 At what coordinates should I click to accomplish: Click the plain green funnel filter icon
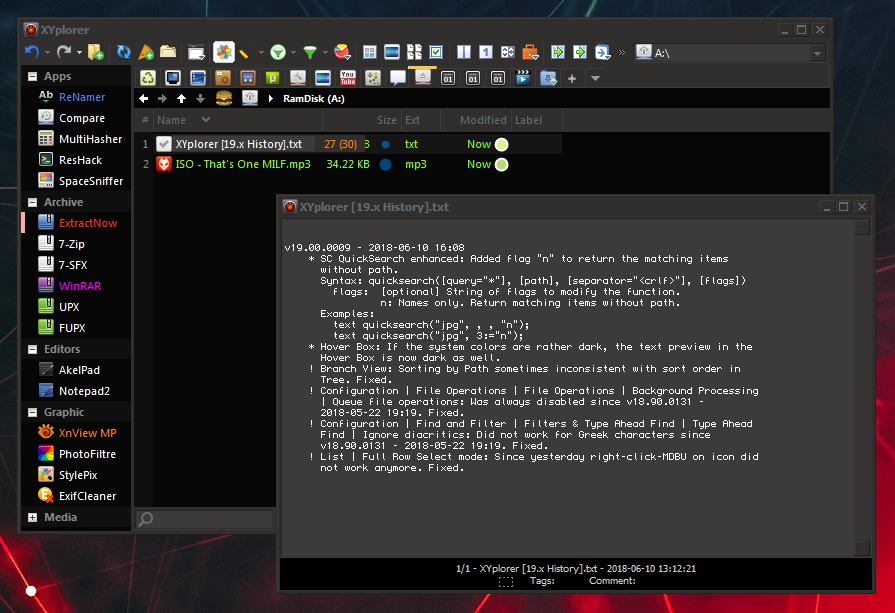pos(310,53)
